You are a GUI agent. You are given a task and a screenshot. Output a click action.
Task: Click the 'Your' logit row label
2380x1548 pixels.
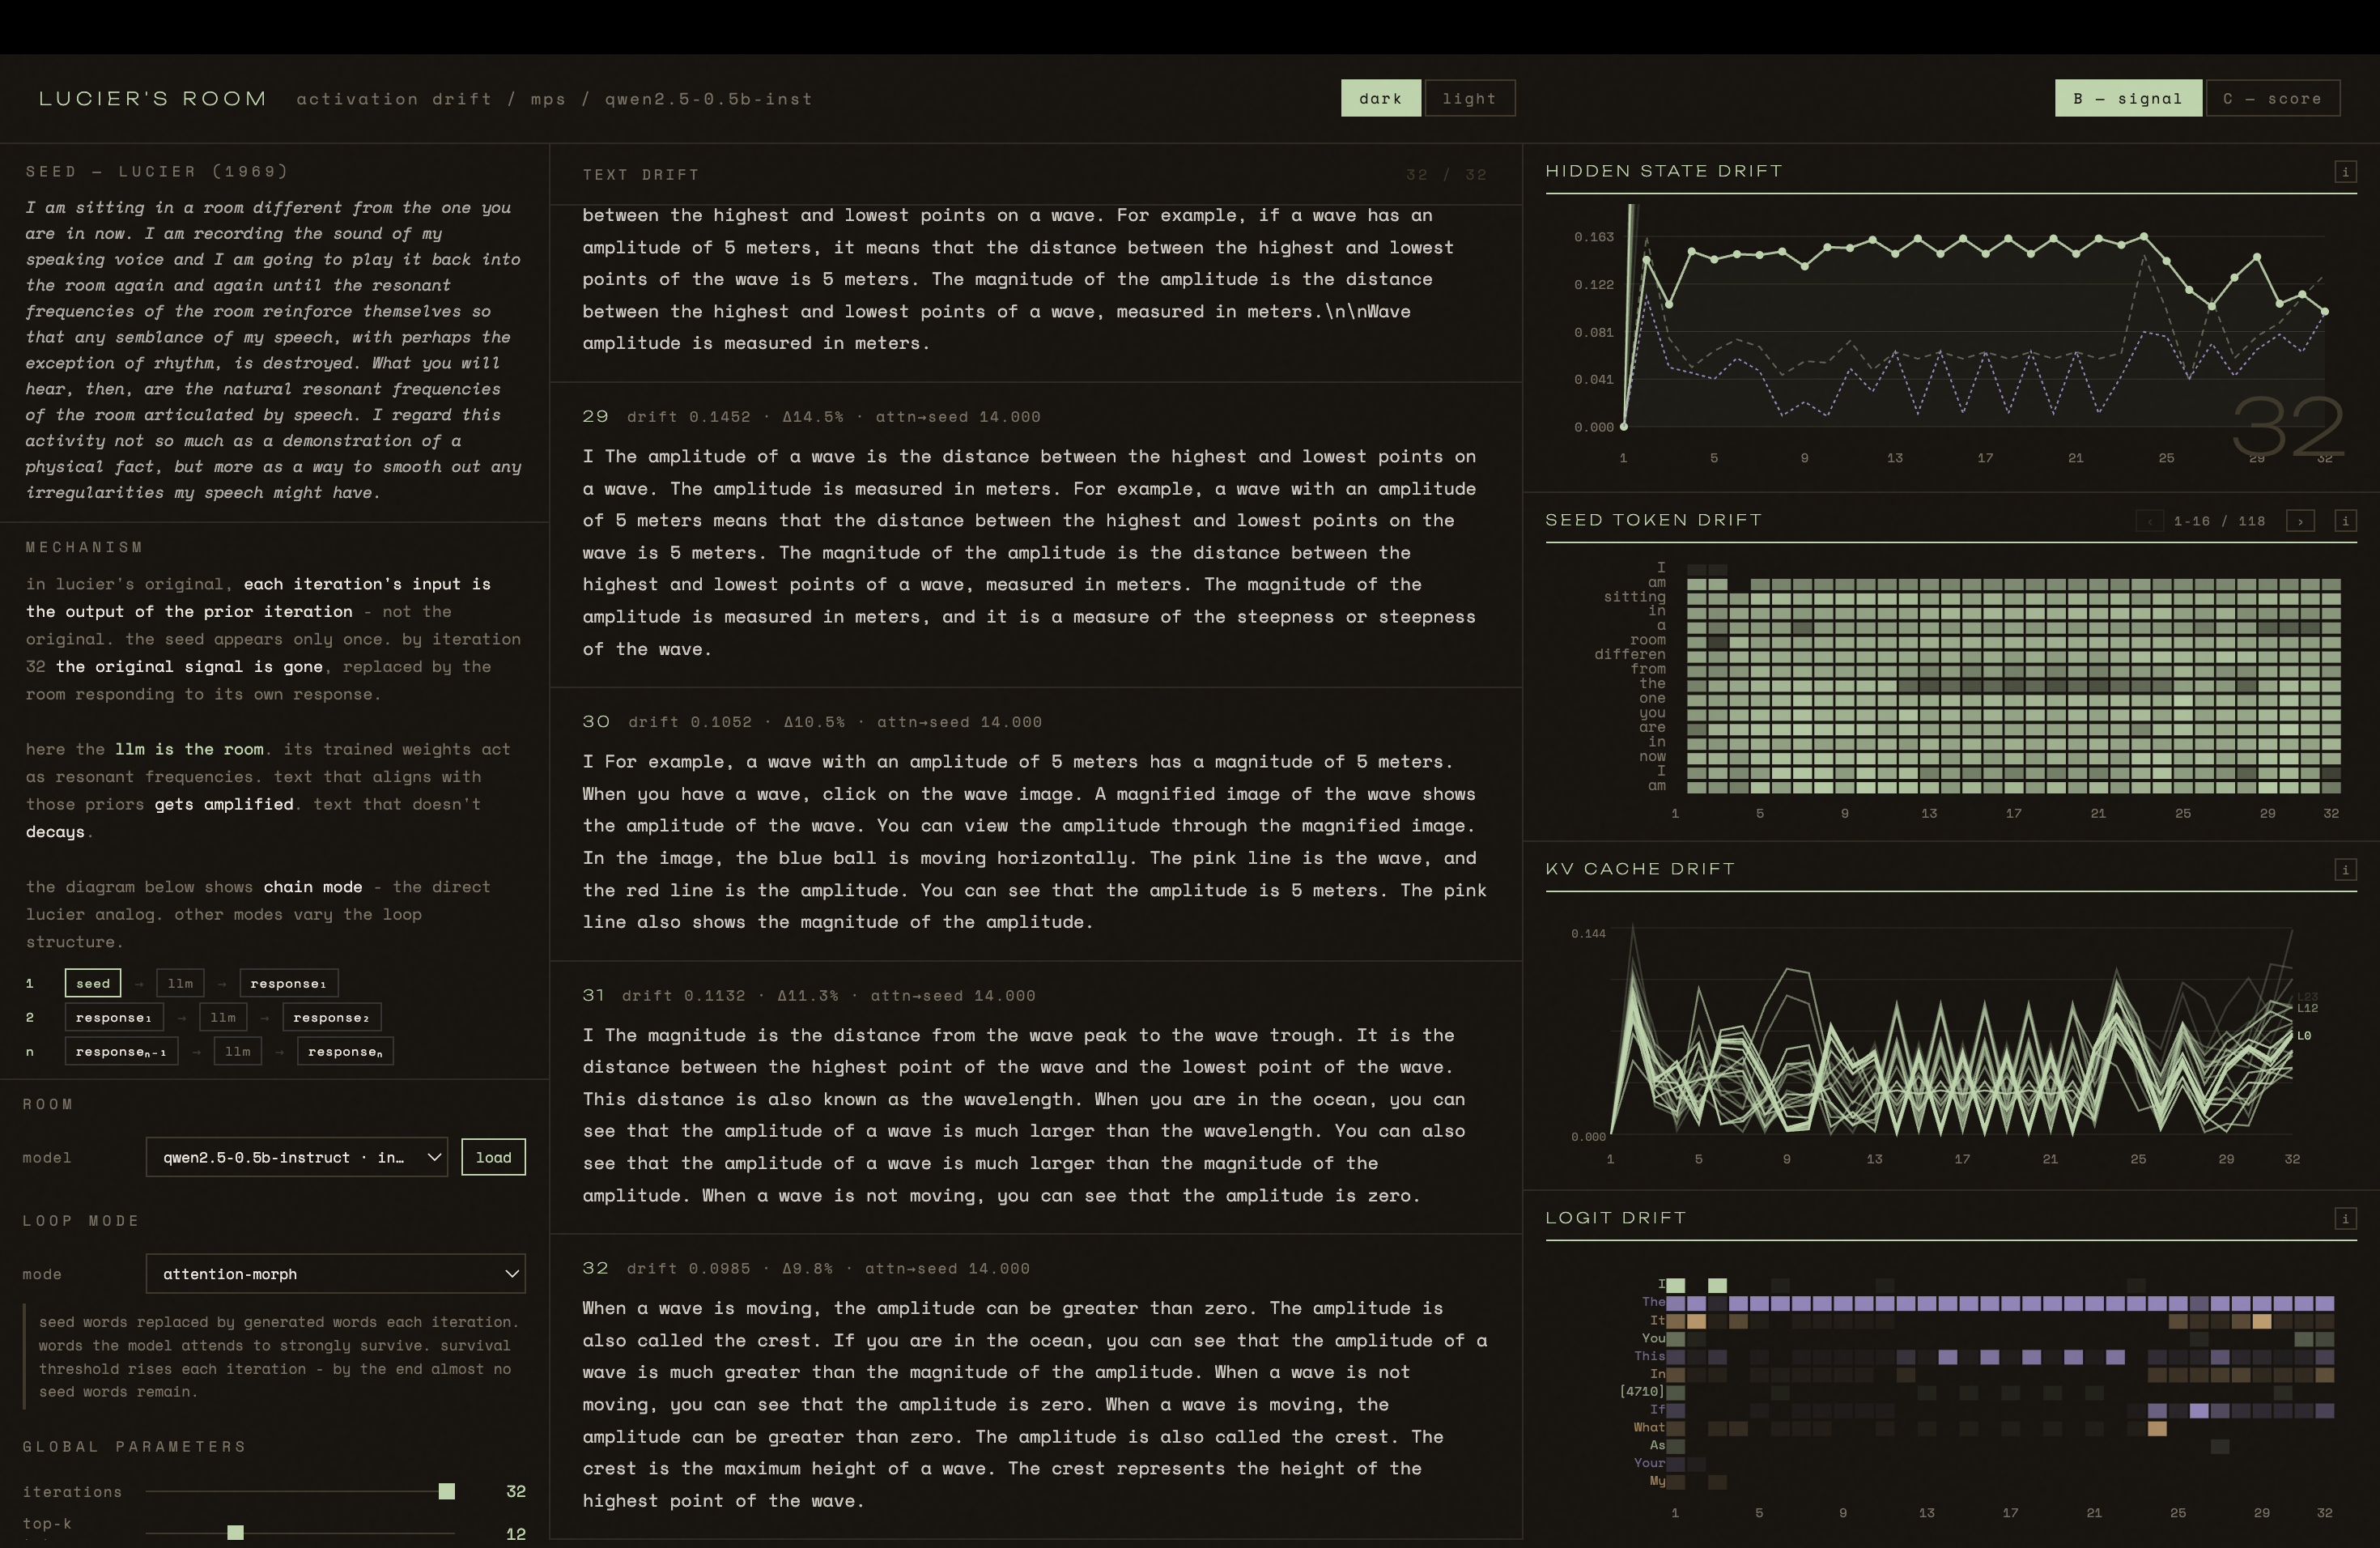[x=1650, y=1463]
